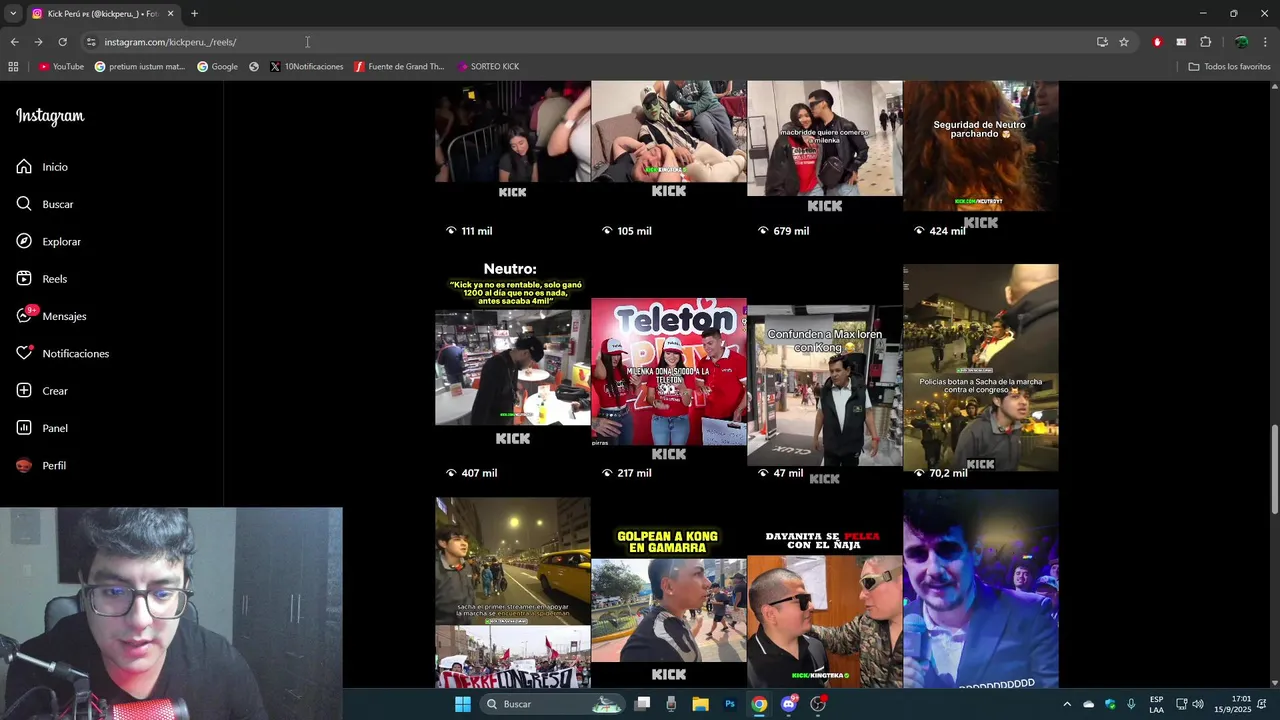
Task: Click the install app icon in address bar
Action: pyautogui.click(x=1102, y=42)
